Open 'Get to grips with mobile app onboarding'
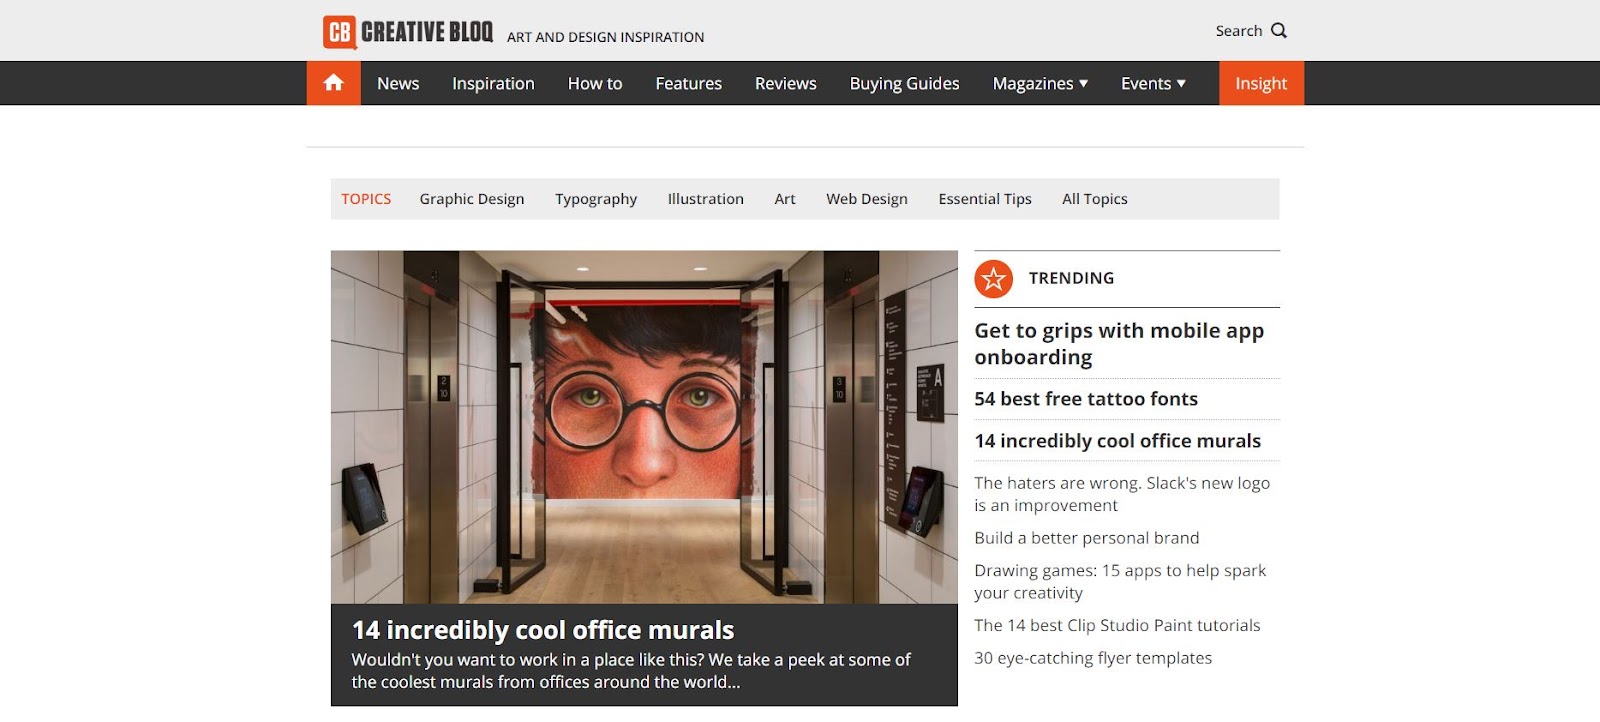 [x=1119, y=344]
